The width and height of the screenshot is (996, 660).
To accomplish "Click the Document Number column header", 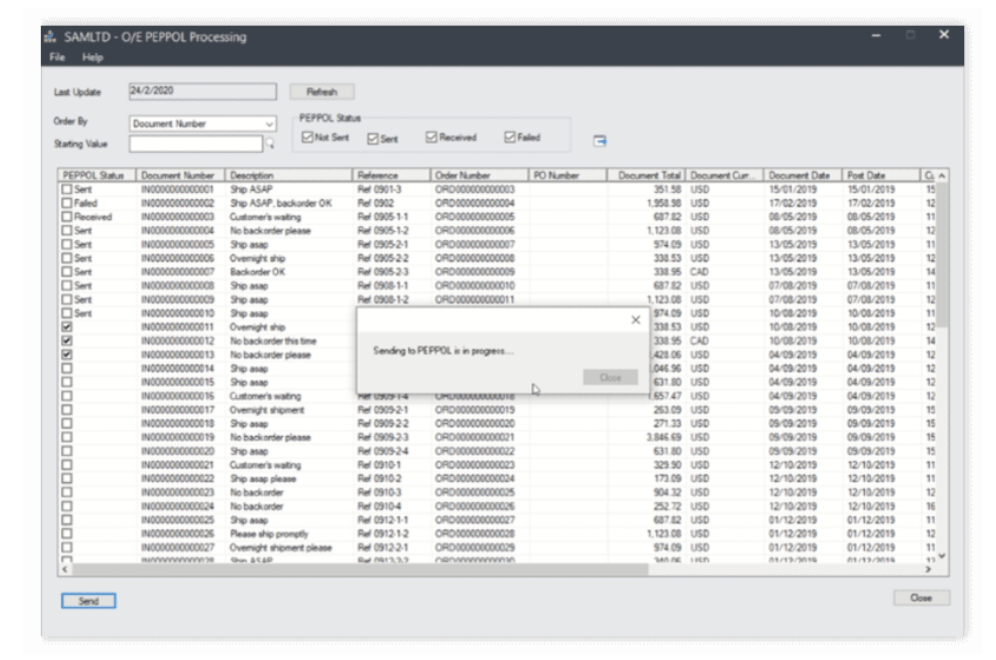I will point(180,176).
